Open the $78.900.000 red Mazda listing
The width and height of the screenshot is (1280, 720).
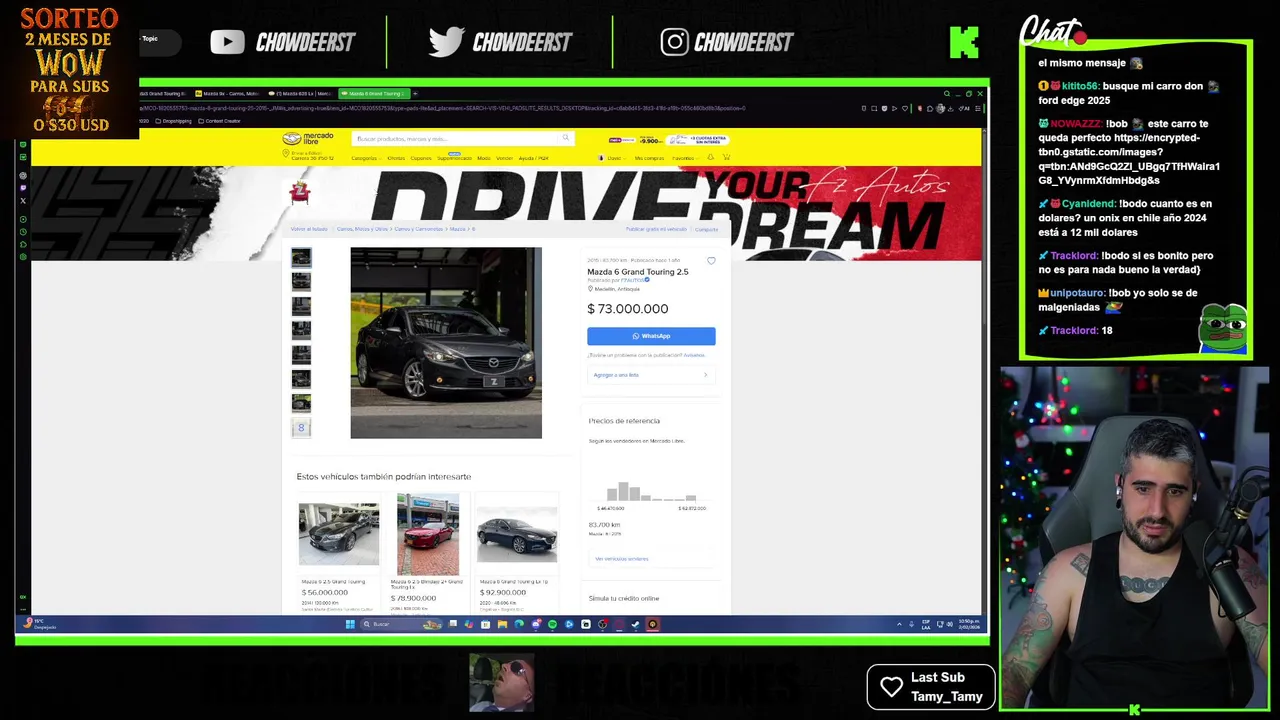pos(427,553)
